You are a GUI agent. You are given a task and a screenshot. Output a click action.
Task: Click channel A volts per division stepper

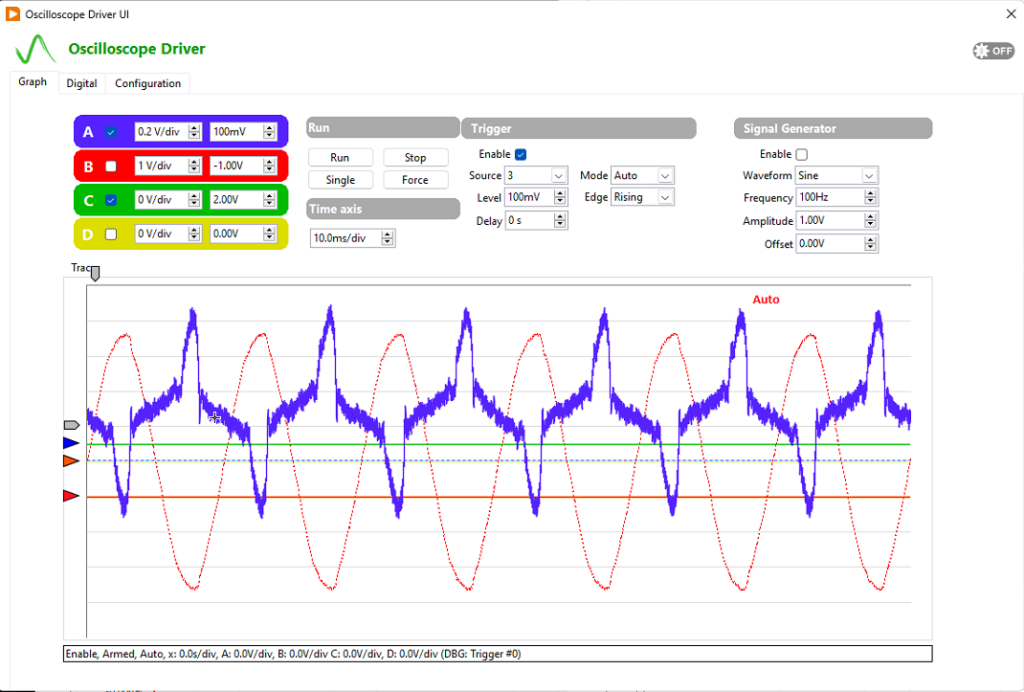[x=194, y=132]
